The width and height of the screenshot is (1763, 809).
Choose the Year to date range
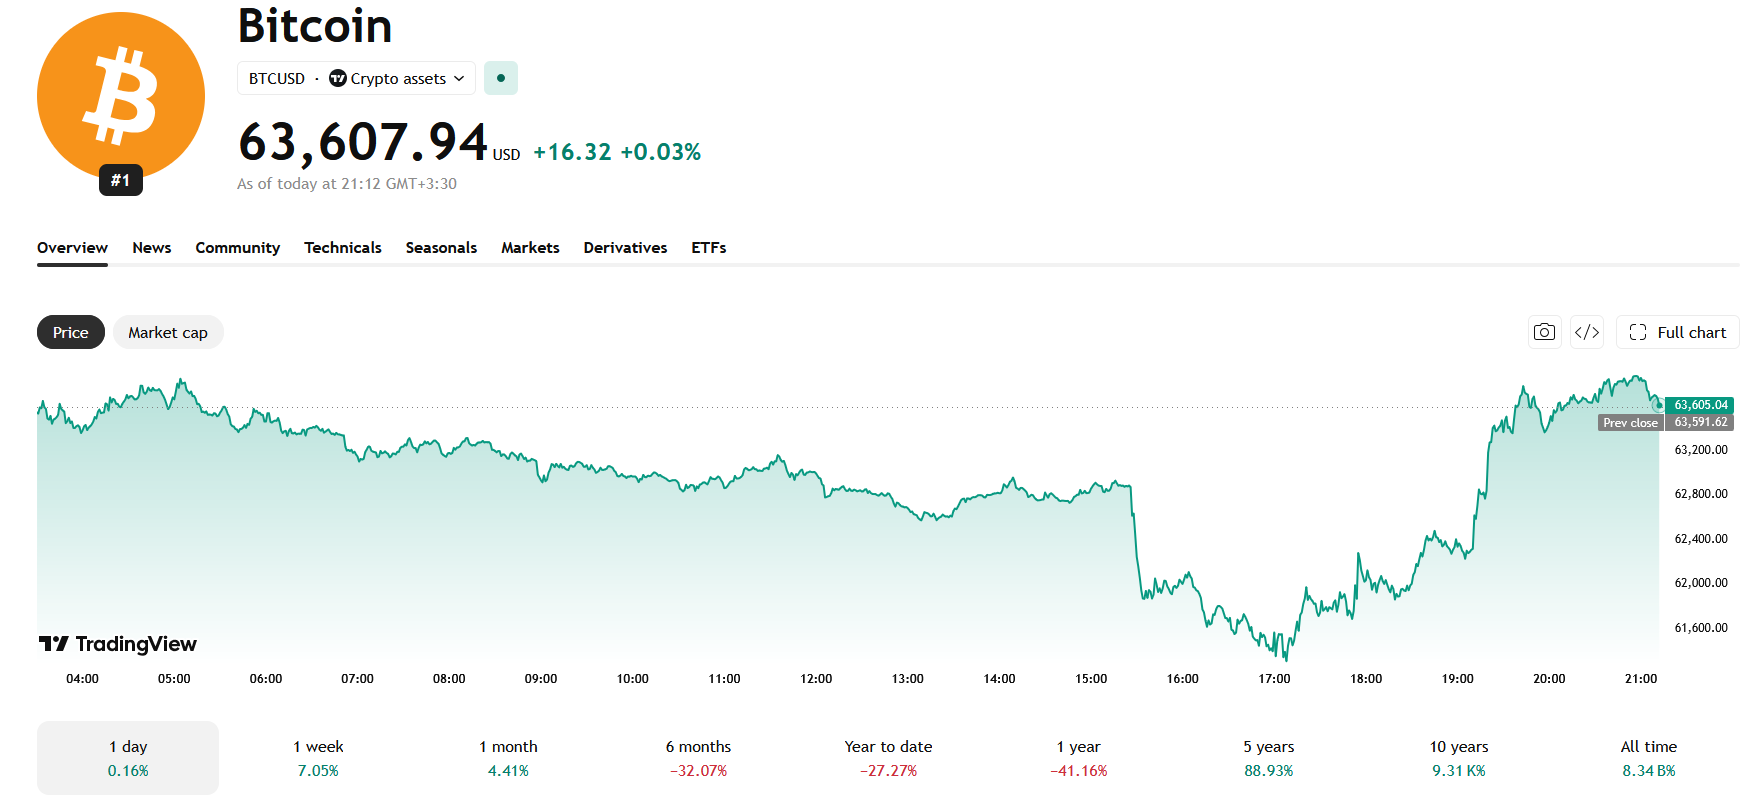888,758
